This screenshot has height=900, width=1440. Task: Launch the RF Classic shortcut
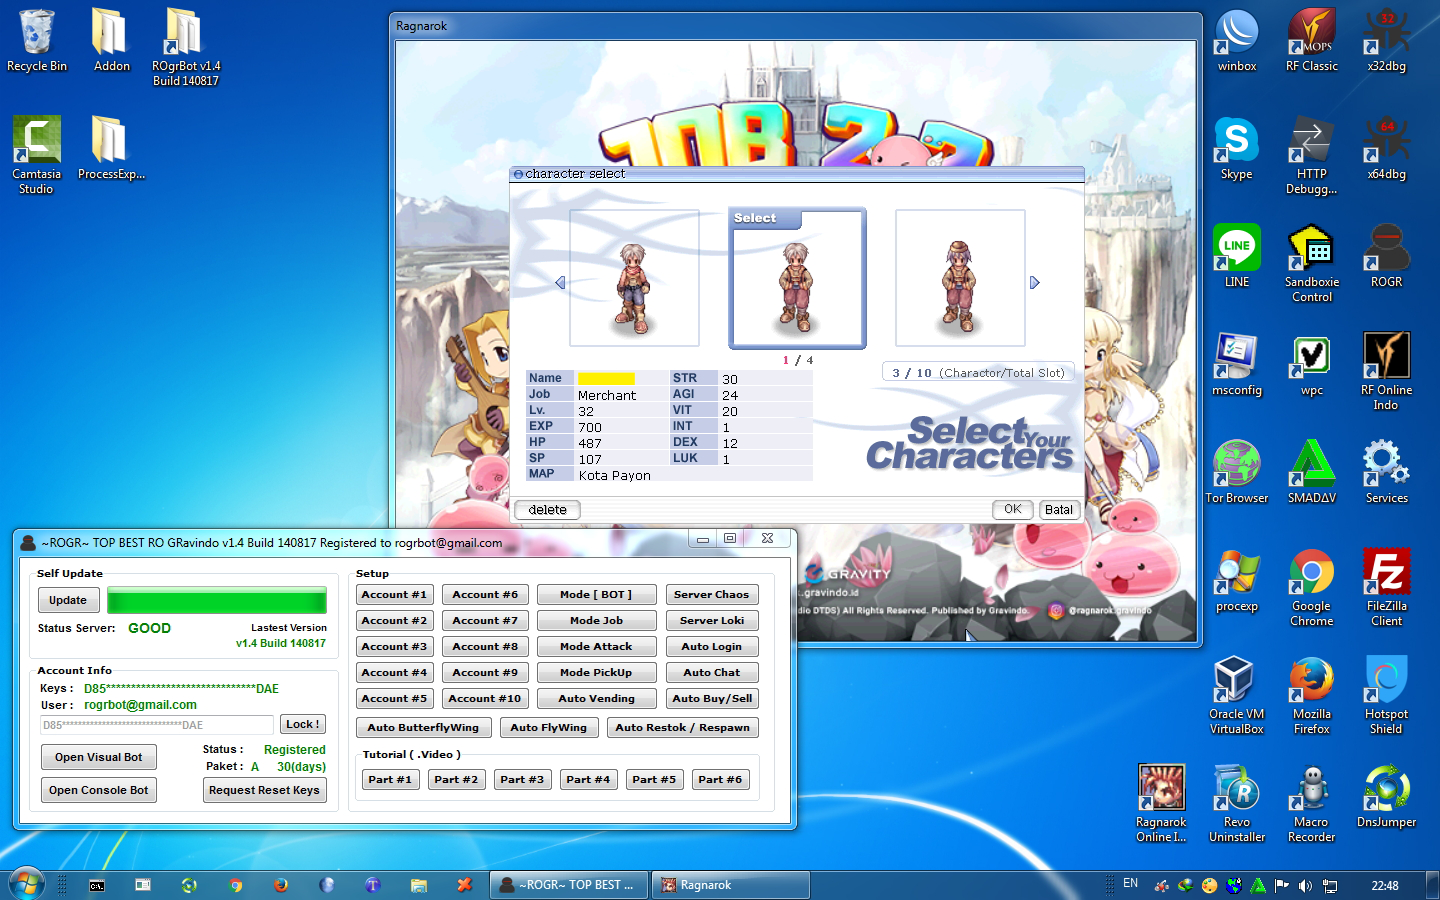(1312, 41)
